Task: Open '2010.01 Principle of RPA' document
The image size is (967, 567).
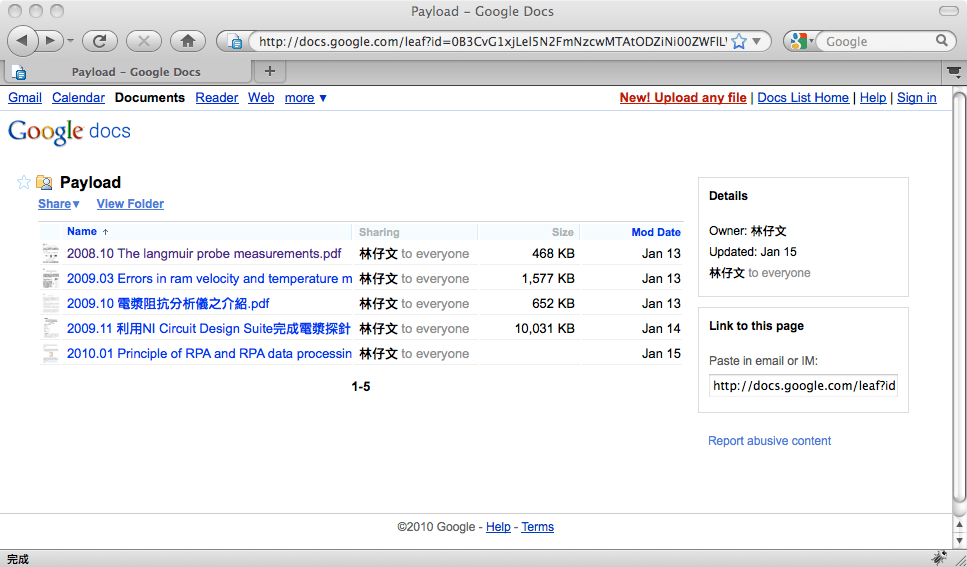Action: (209, 354)
